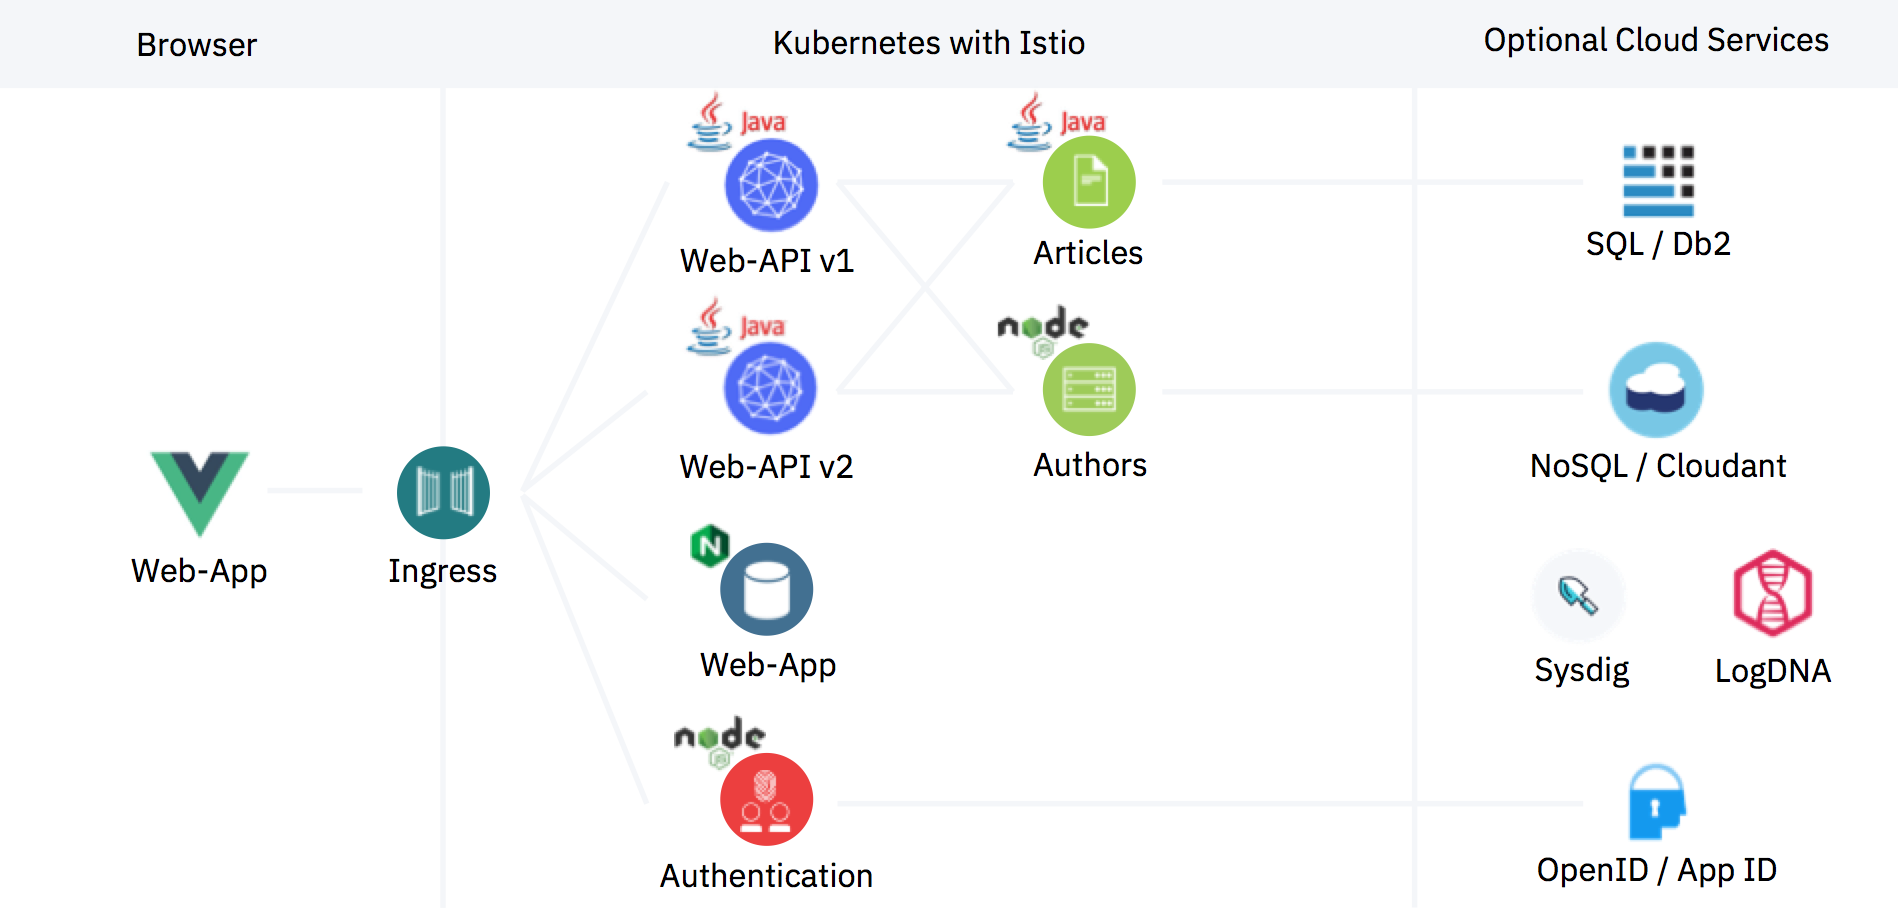
Task: Open the SQL / Db2 database icon
Action: 1658,181
